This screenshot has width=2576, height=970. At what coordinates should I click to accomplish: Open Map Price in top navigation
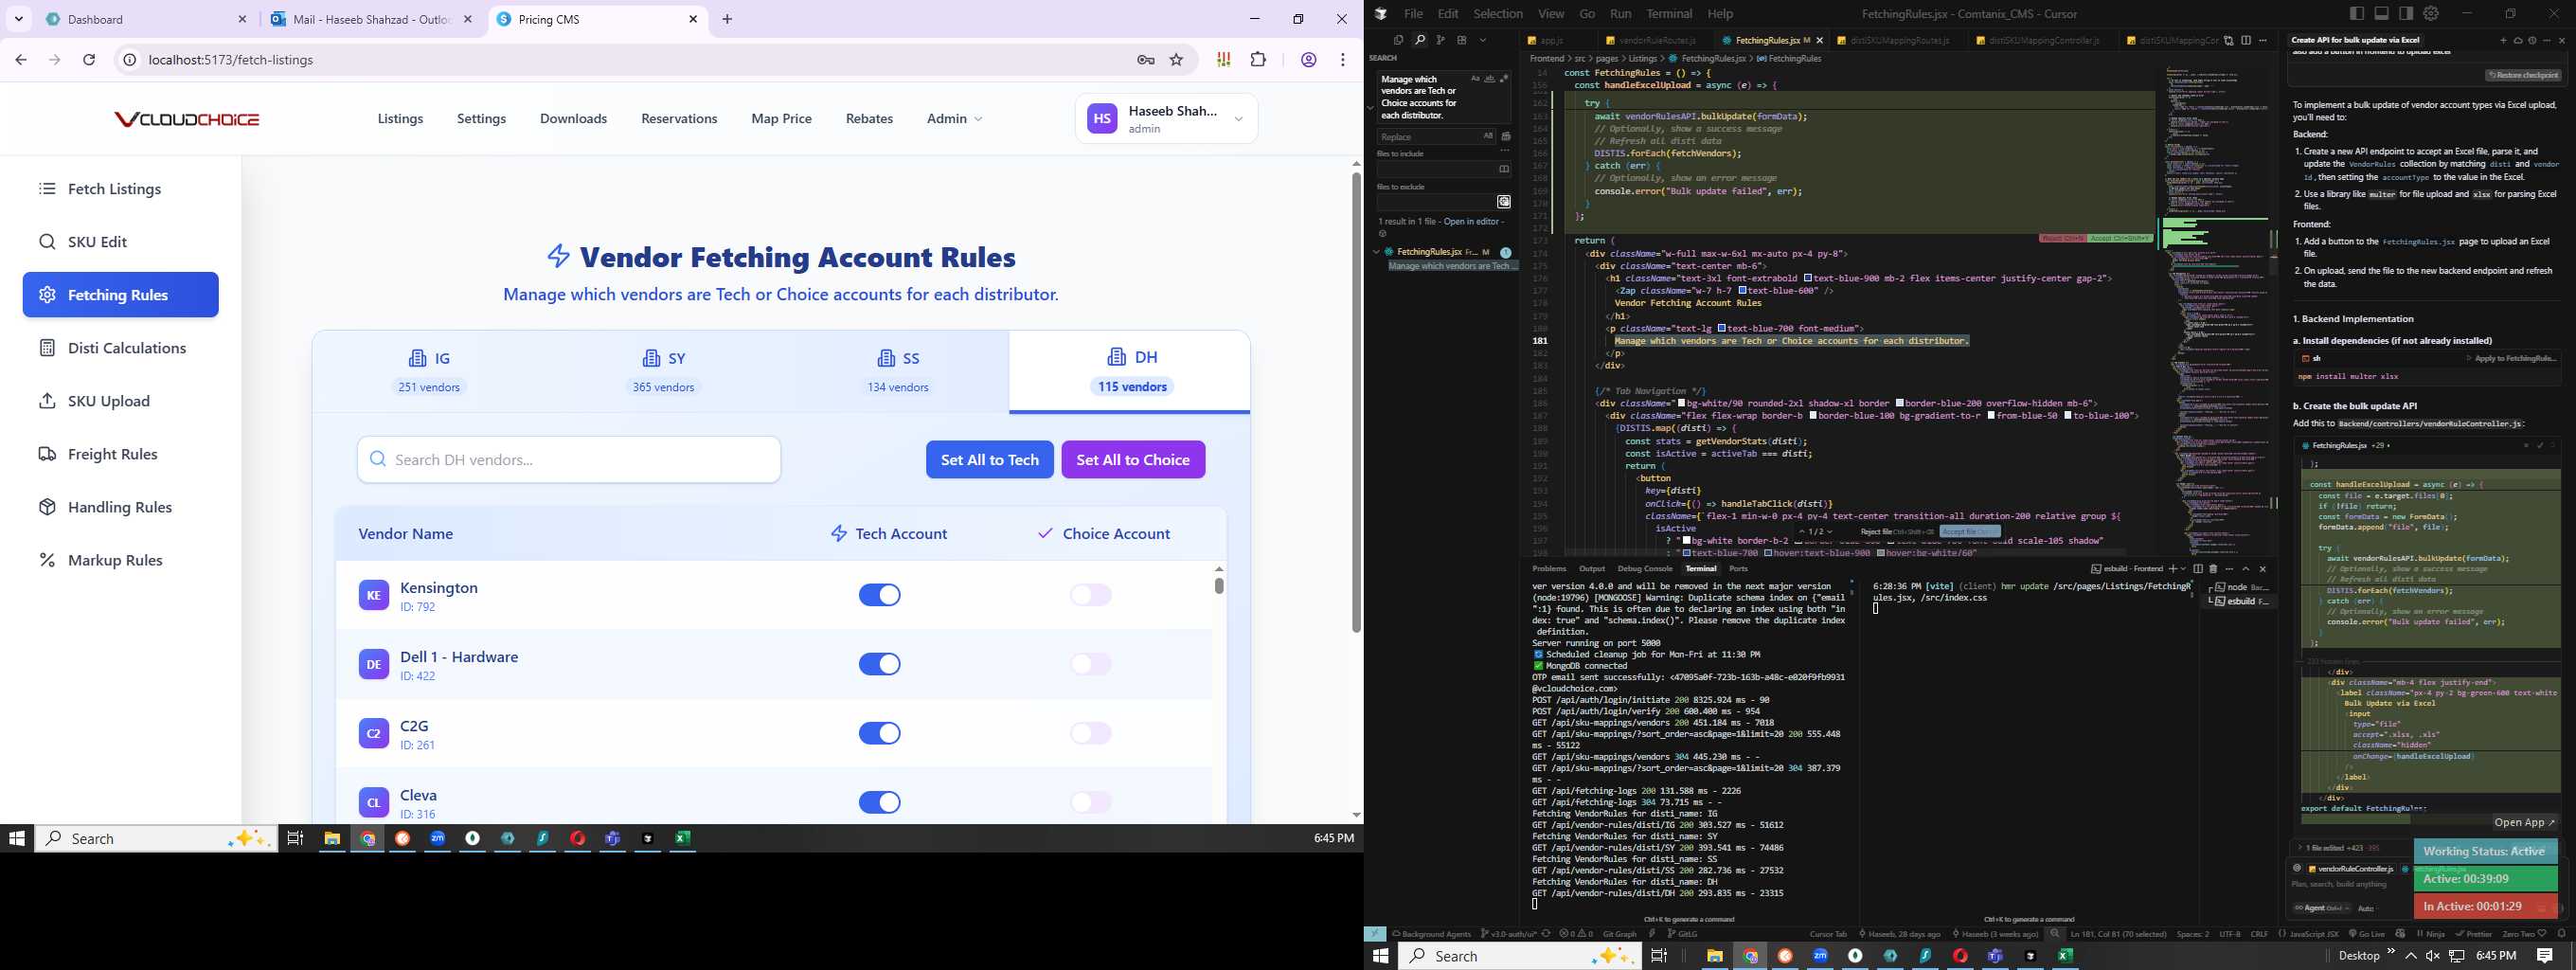(782, 119)
